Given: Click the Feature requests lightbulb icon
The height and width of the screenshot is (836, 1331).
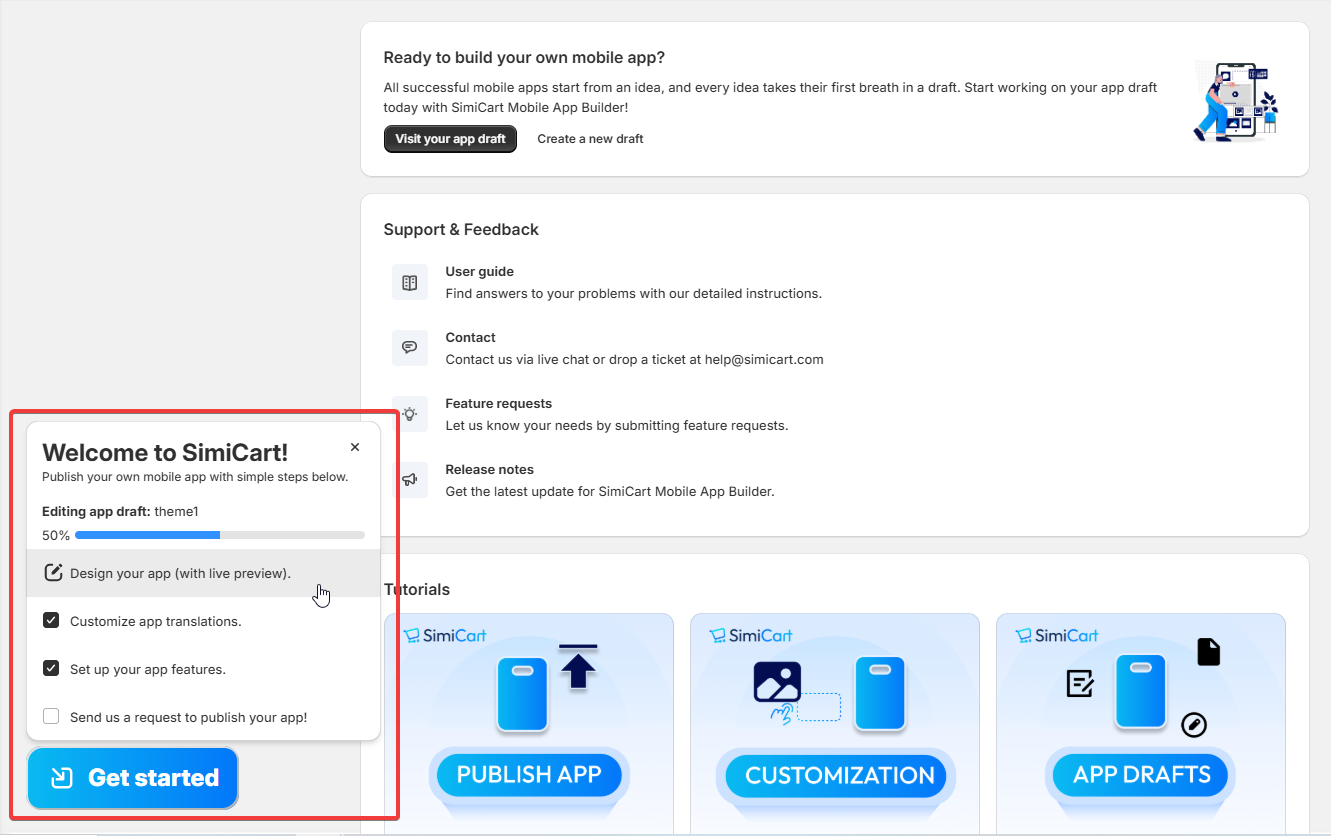Looking at the screenshot, I should click(409, 414).
